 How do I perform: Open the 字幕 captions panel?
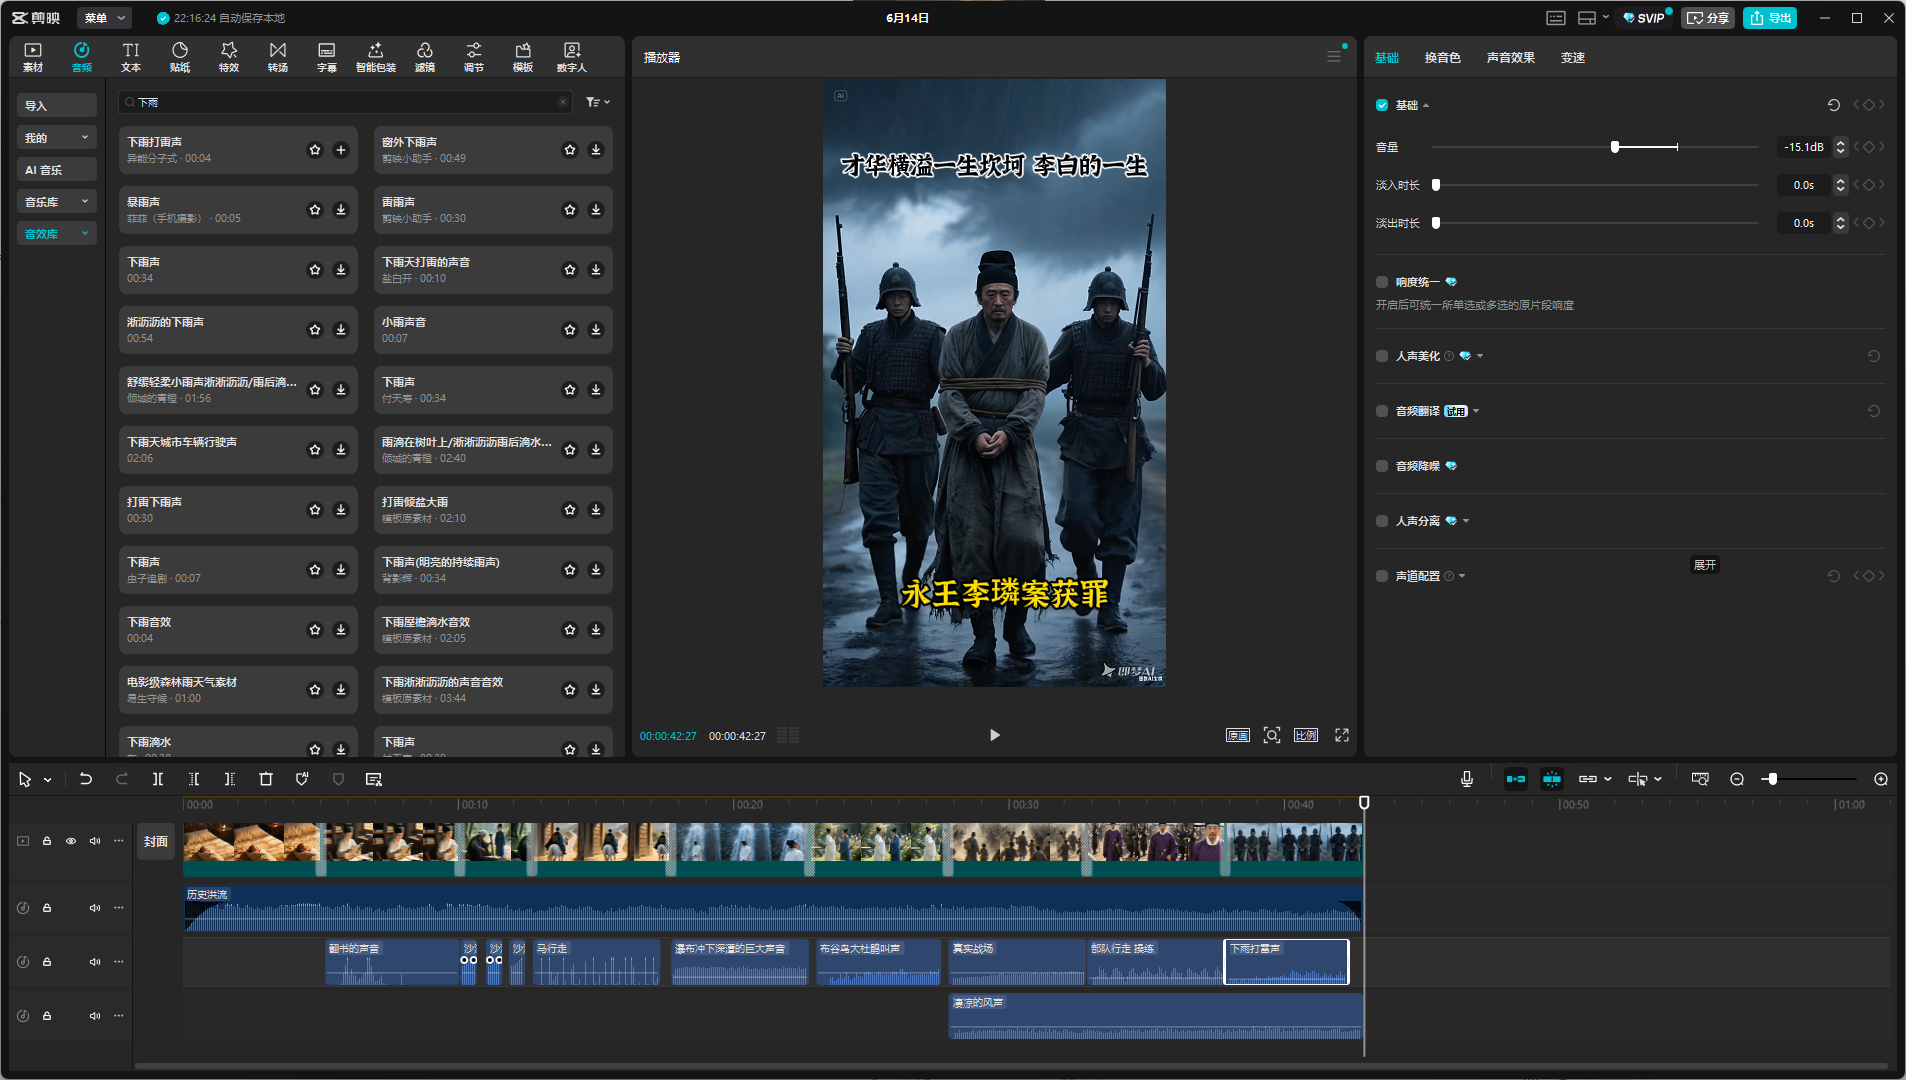click(x=327, y=57)
